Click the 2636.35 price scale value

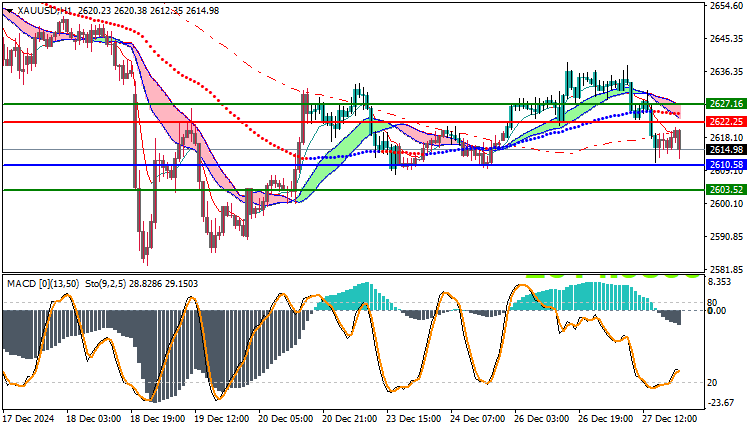(727, 72)
